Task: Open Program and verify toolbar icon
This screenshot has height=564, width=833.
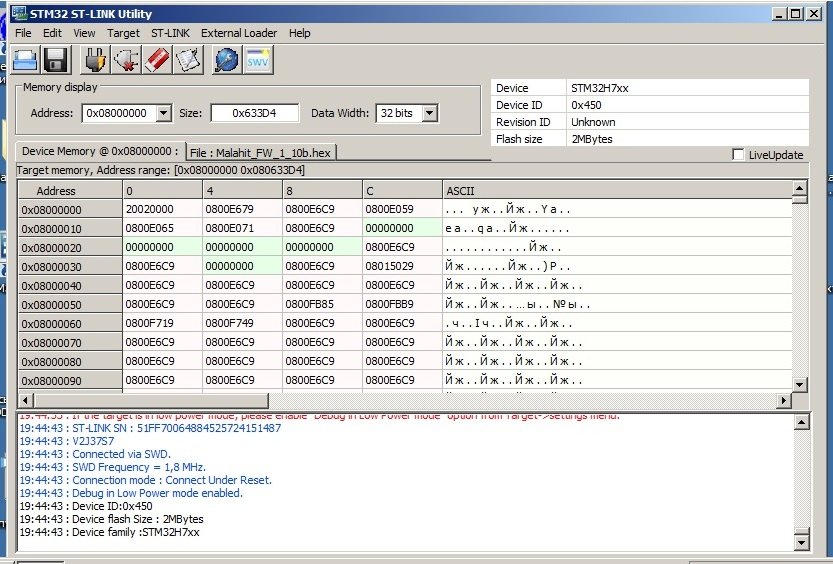Action: tap(189, 59)
